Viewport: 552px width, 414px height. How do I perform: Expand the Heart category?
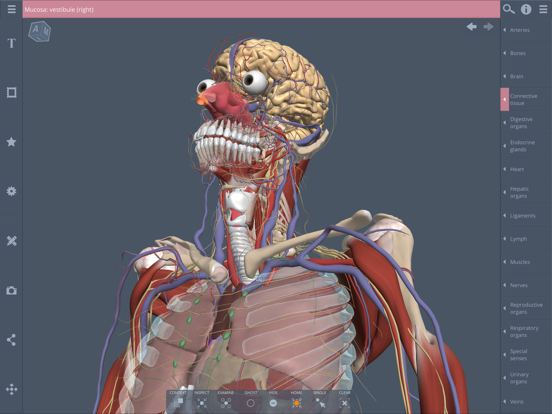[x=526, y=169]
